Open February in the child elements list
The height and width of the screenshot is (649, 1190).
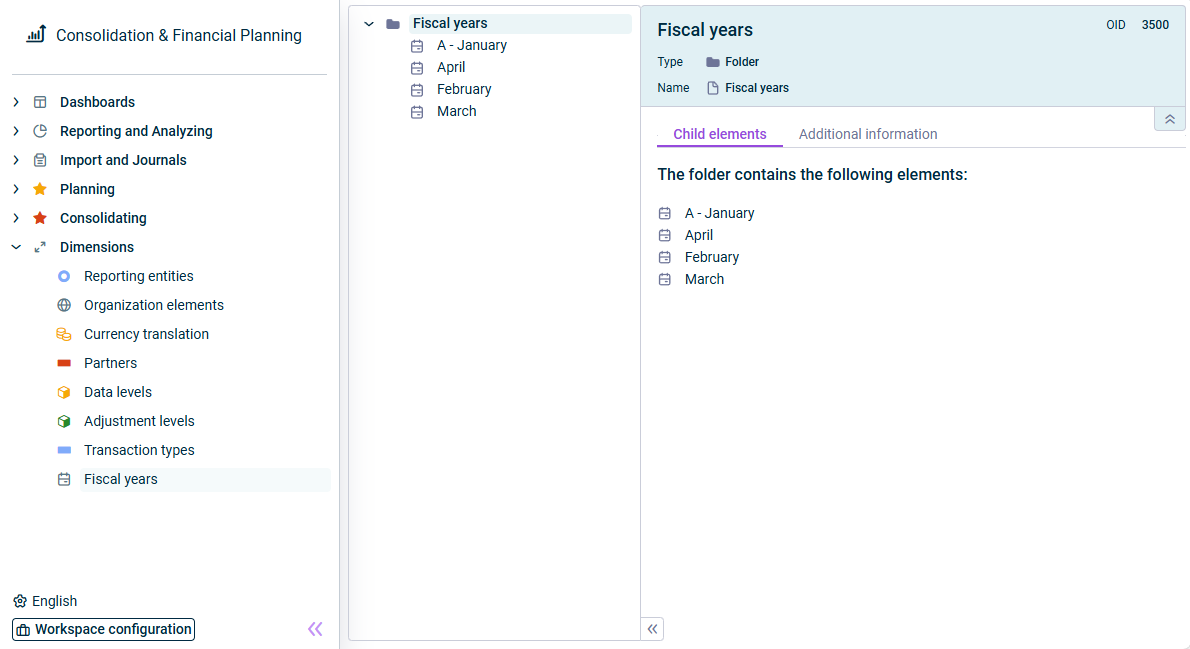click(x=711, y=257)
